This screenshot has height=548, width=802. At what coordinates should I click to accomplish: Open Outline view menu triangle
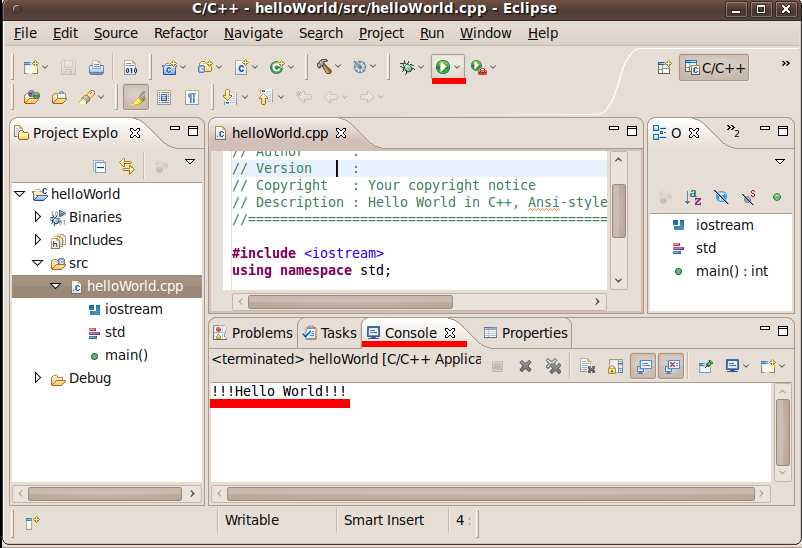[780, 162]
